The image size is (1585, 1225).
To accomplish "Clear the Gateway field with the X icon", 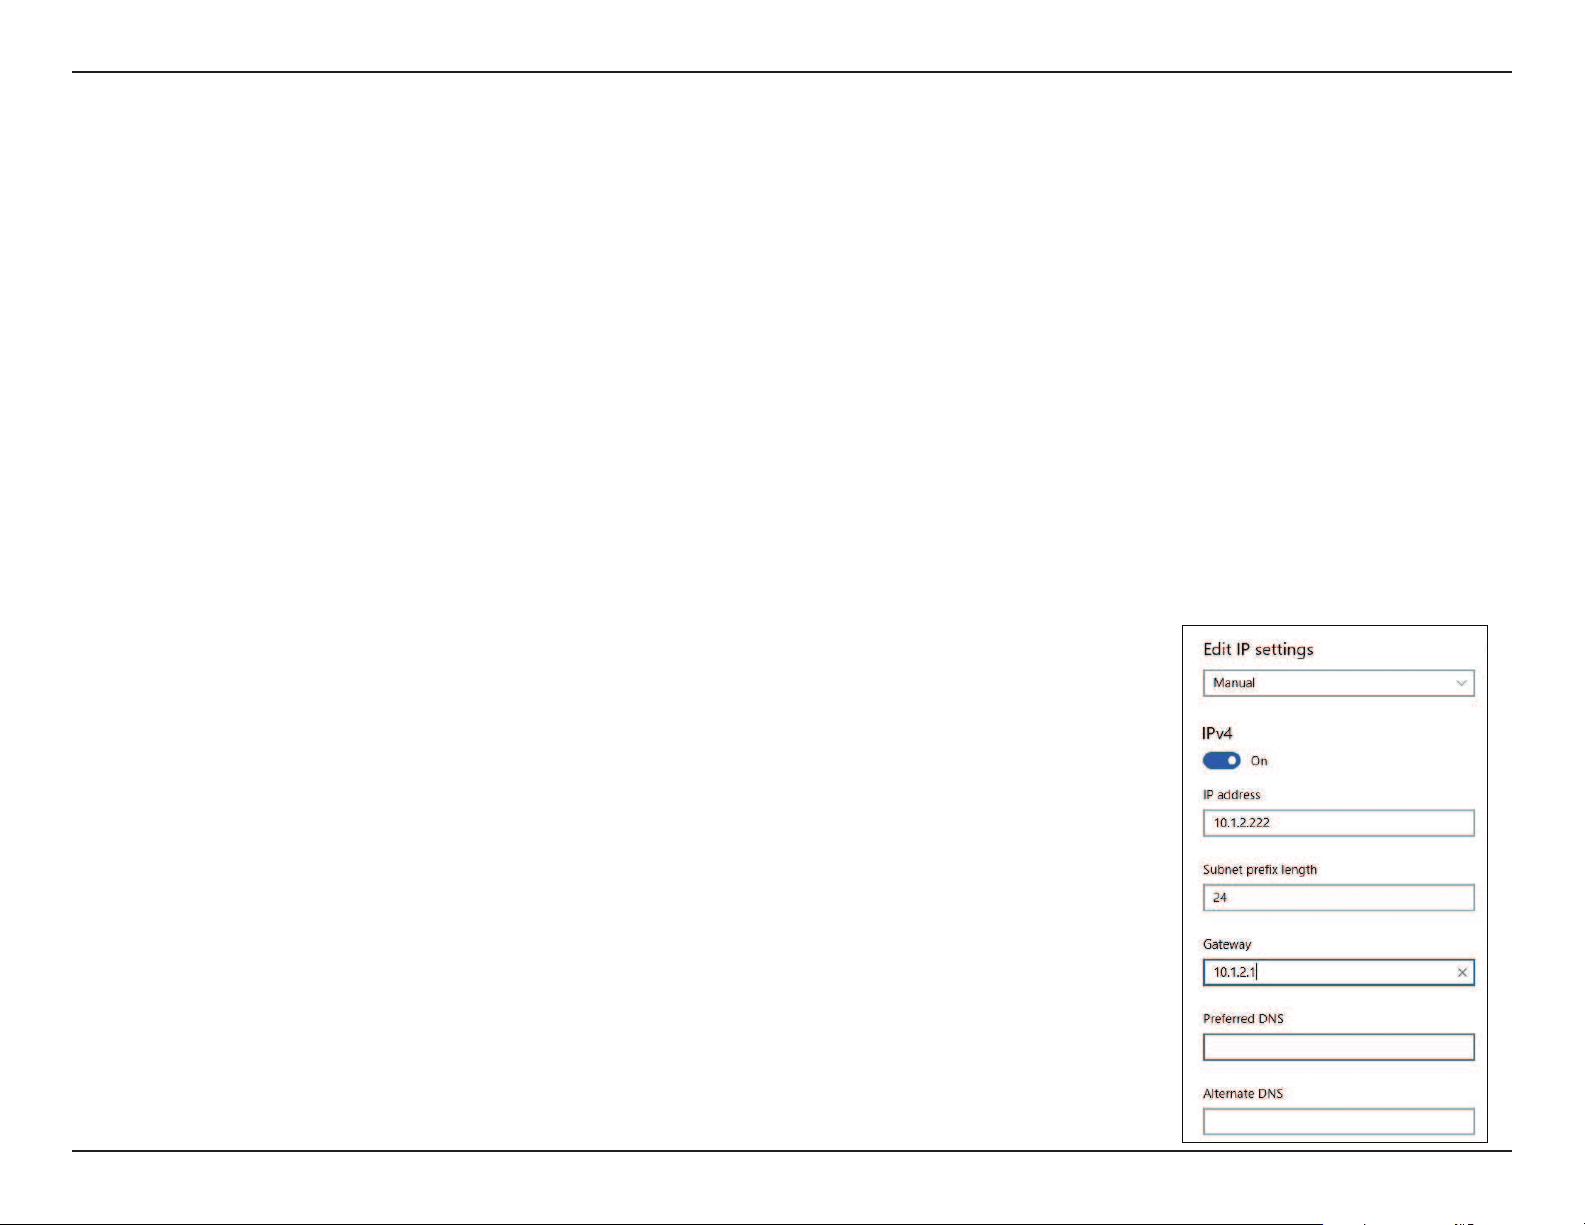I will (1462, 972).
